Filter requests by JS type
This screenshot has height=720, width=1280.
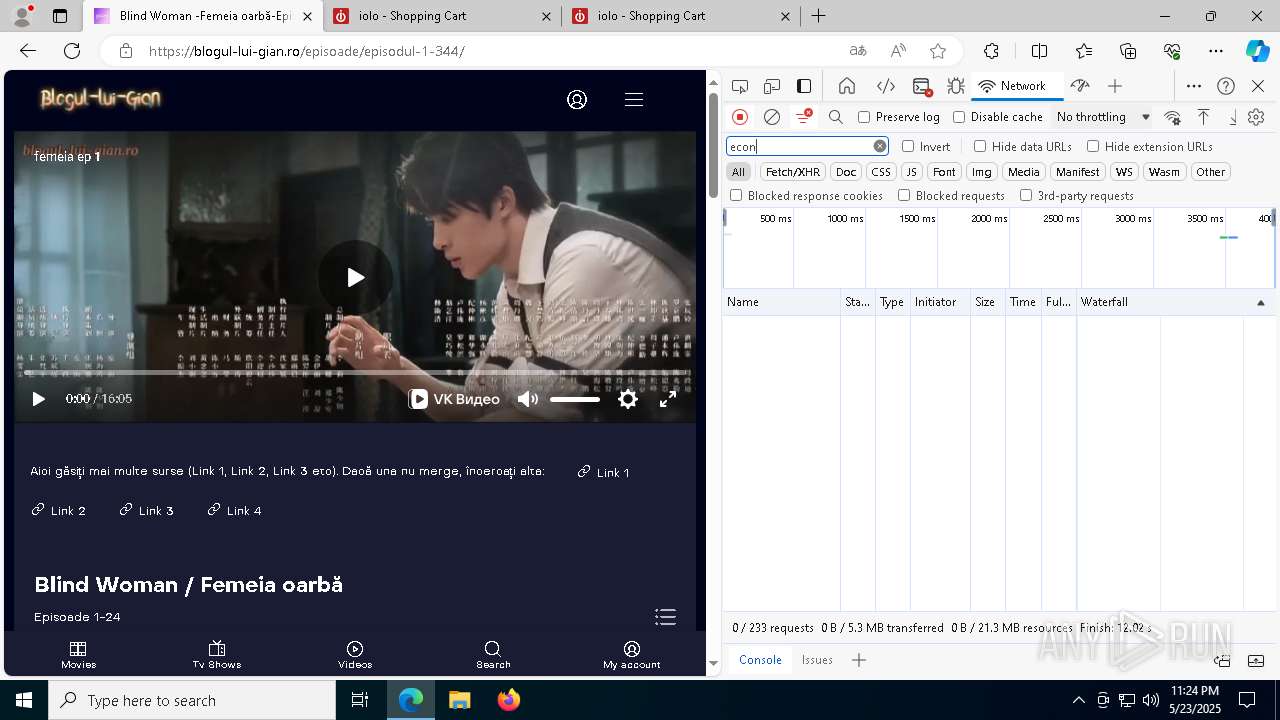point(911,172)
